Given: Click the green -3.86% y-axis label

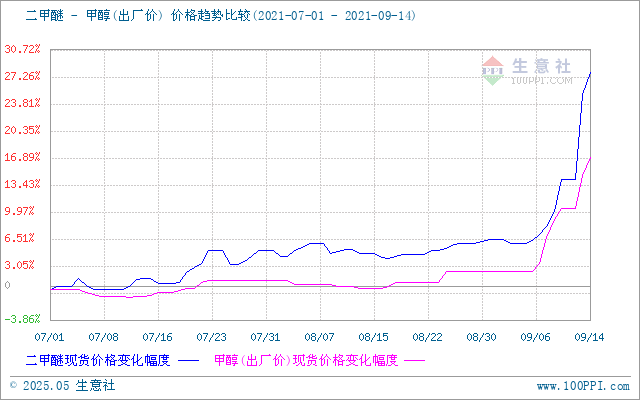Looking at the screenshot, I should 22,319.
